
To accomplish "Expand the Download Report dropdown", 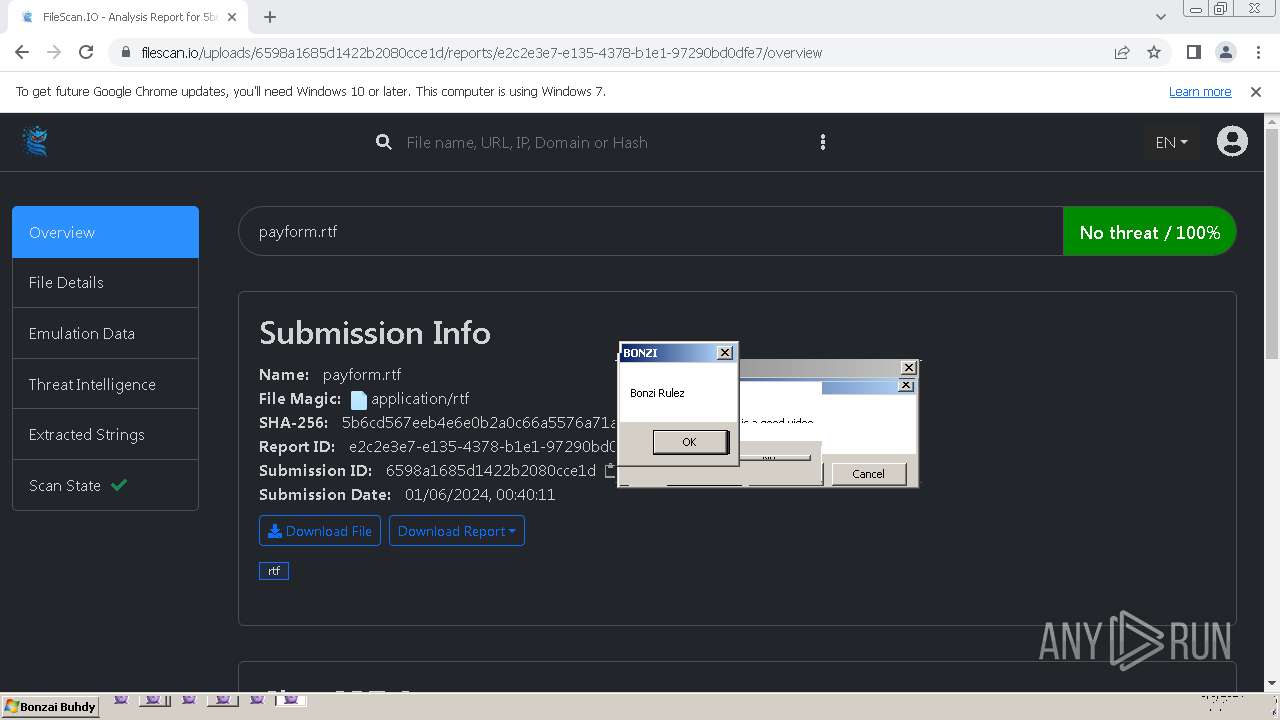I will 457,531.
